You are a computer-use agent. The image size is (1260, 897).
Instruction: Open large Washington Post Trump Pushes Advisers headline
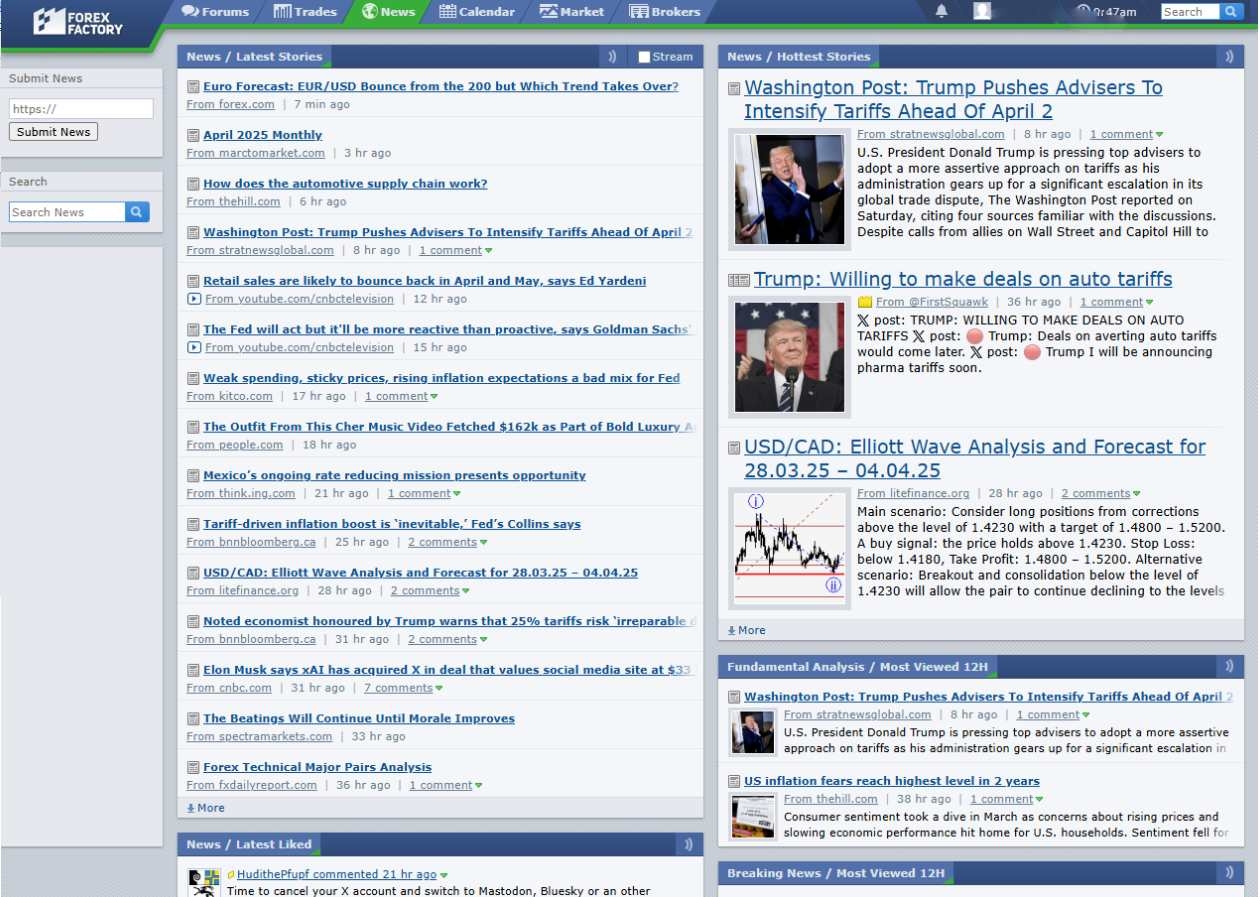click(x=953, y=99)
